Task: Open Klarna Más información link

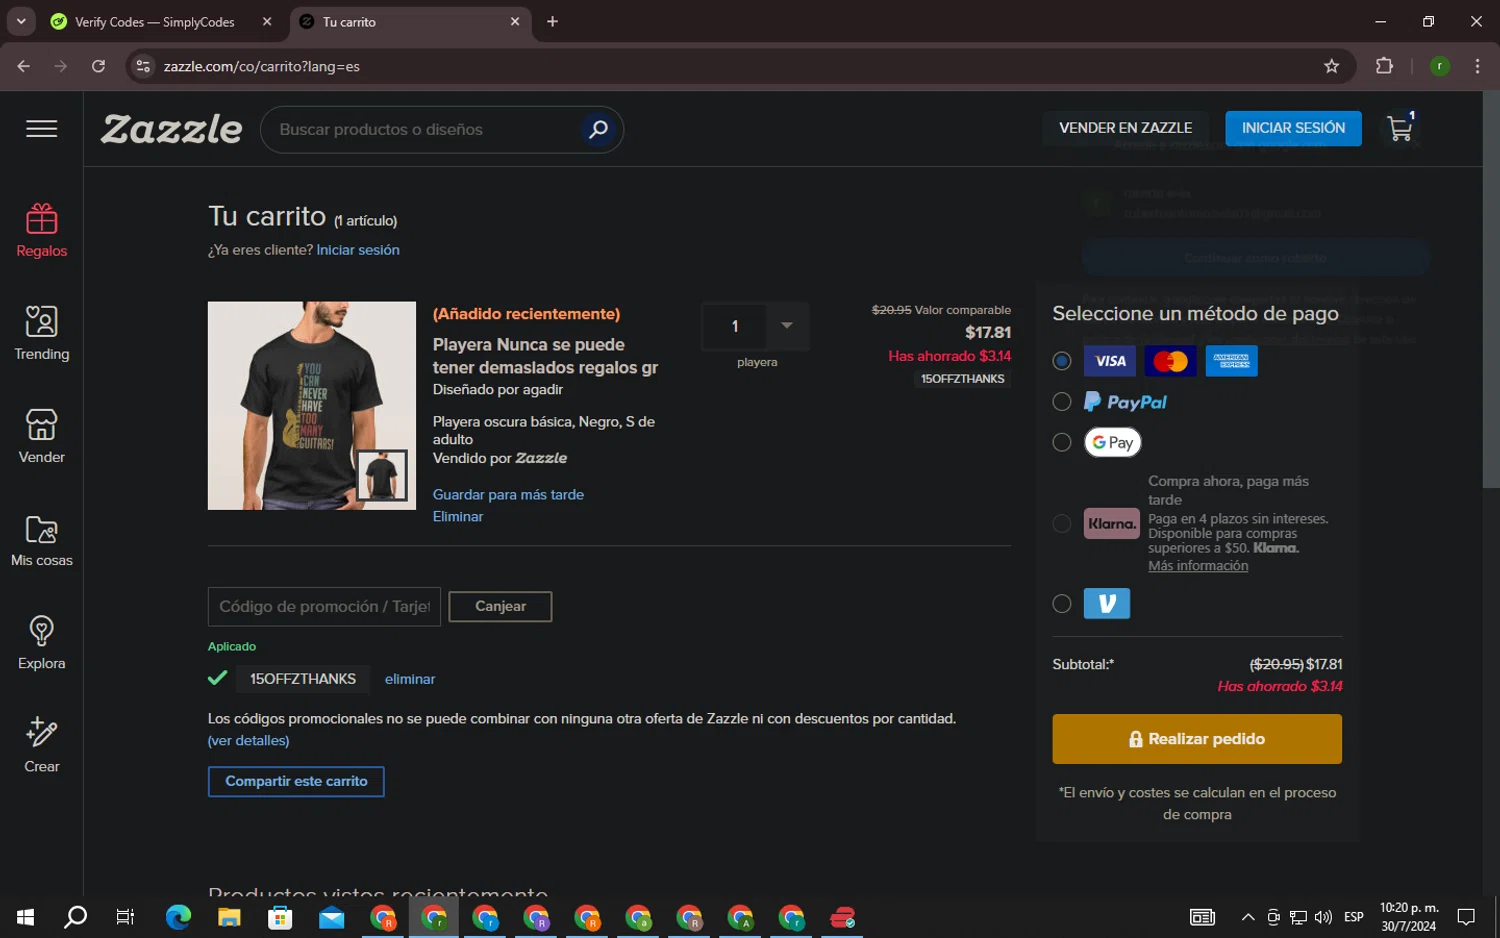Action: click(1198, 566)
